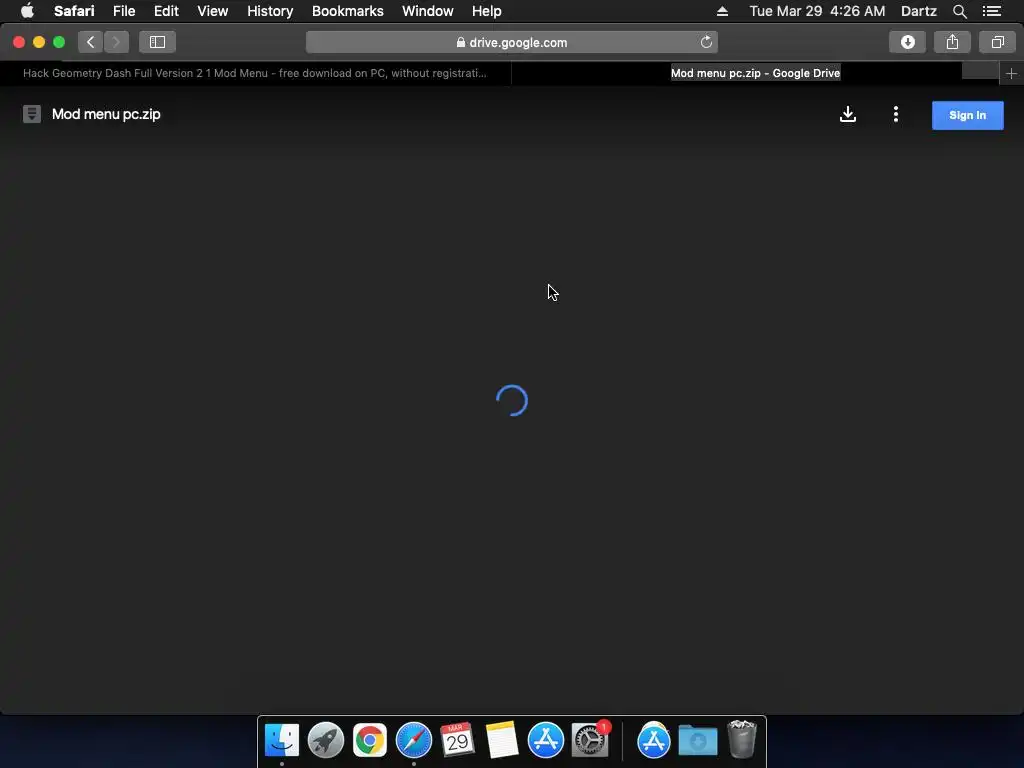Show all tabs overview

coord(997,42)
